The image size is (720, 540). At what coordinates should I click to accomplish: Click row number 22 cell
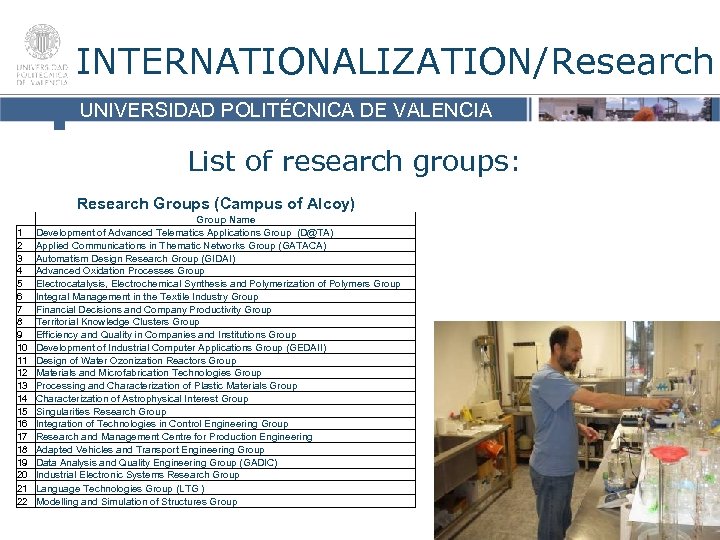pos(26,501)
